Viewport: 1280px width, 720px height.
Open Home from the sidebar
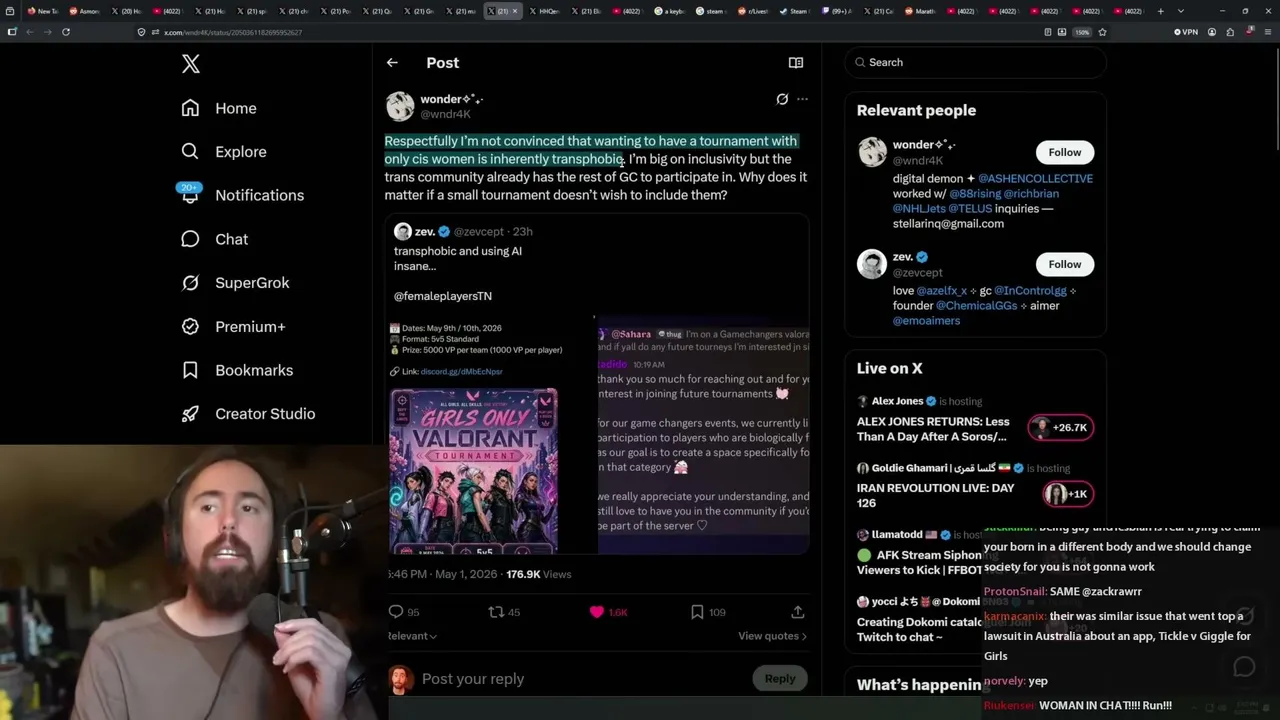(219, 108)
